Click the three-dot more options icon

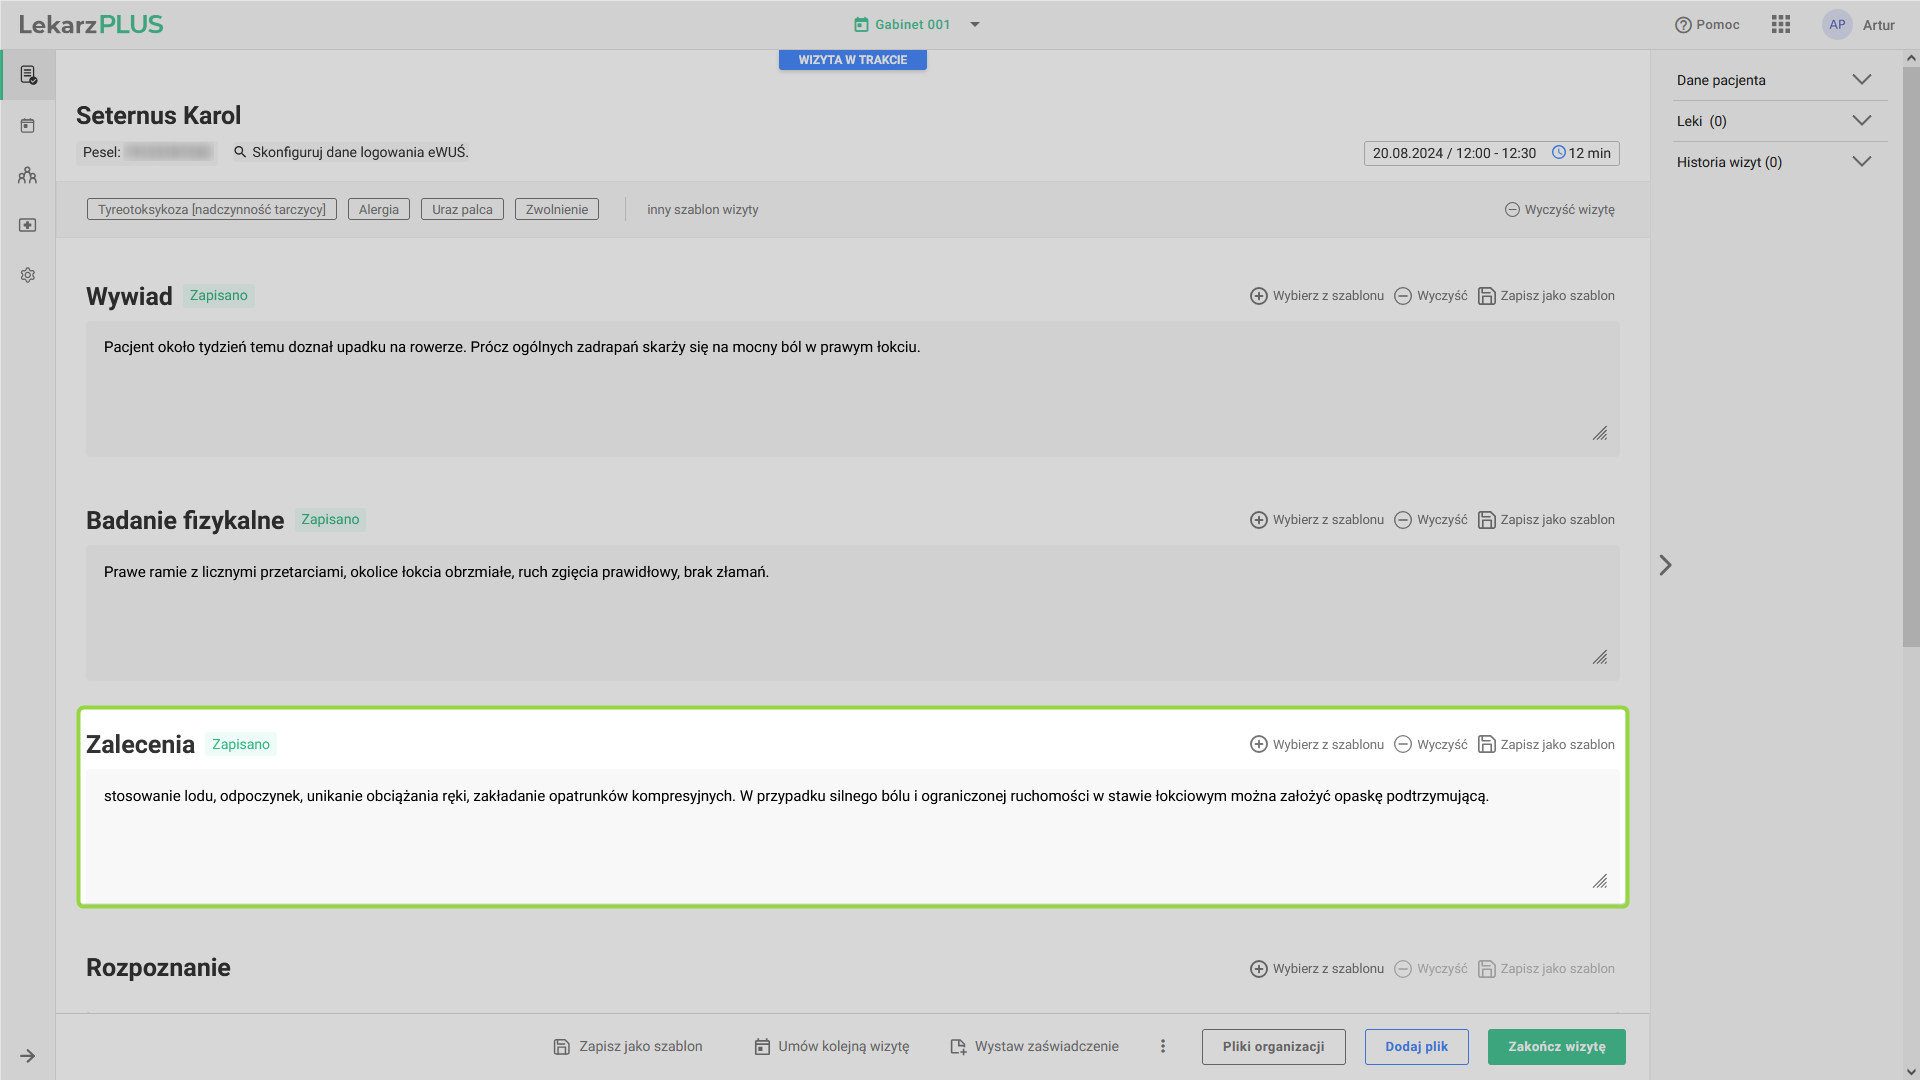click(x=1162, y=1046)
